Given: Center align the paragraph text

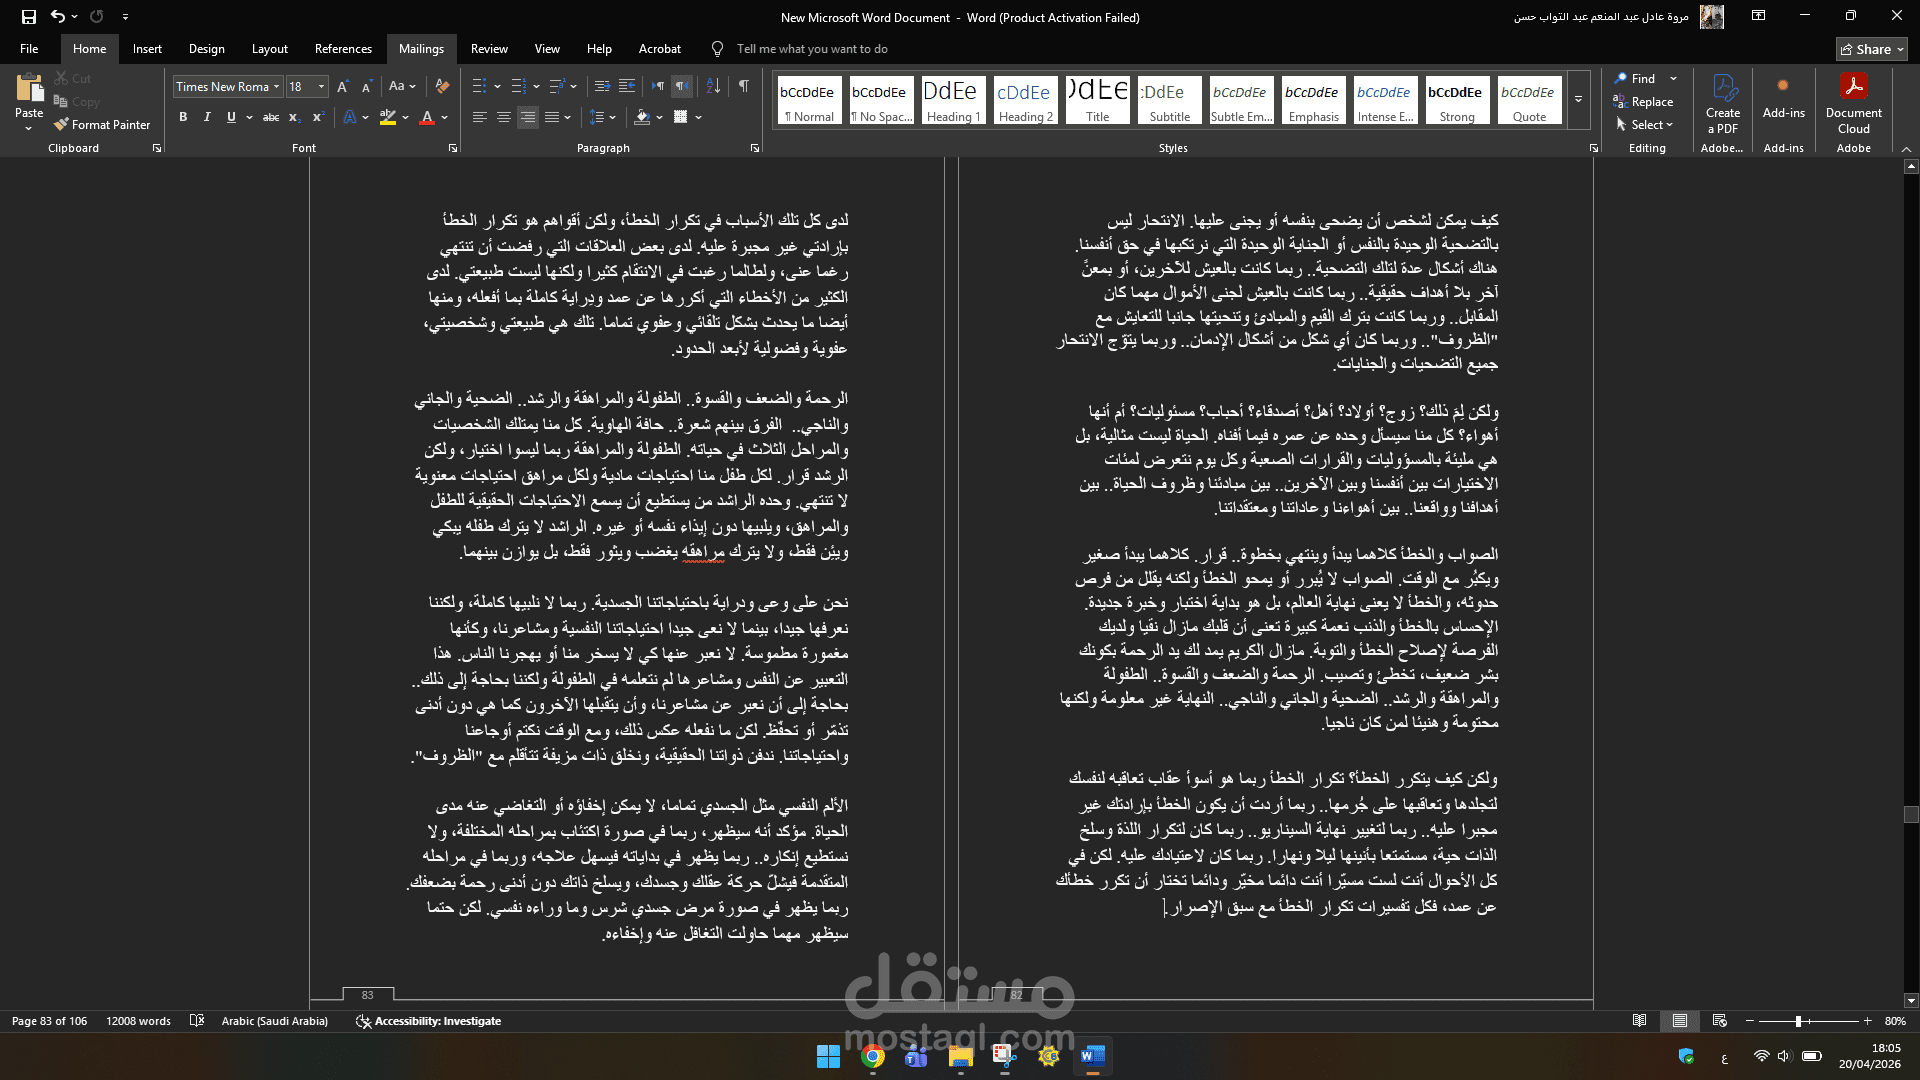Looking at the screenshot, I should [504, 118].
